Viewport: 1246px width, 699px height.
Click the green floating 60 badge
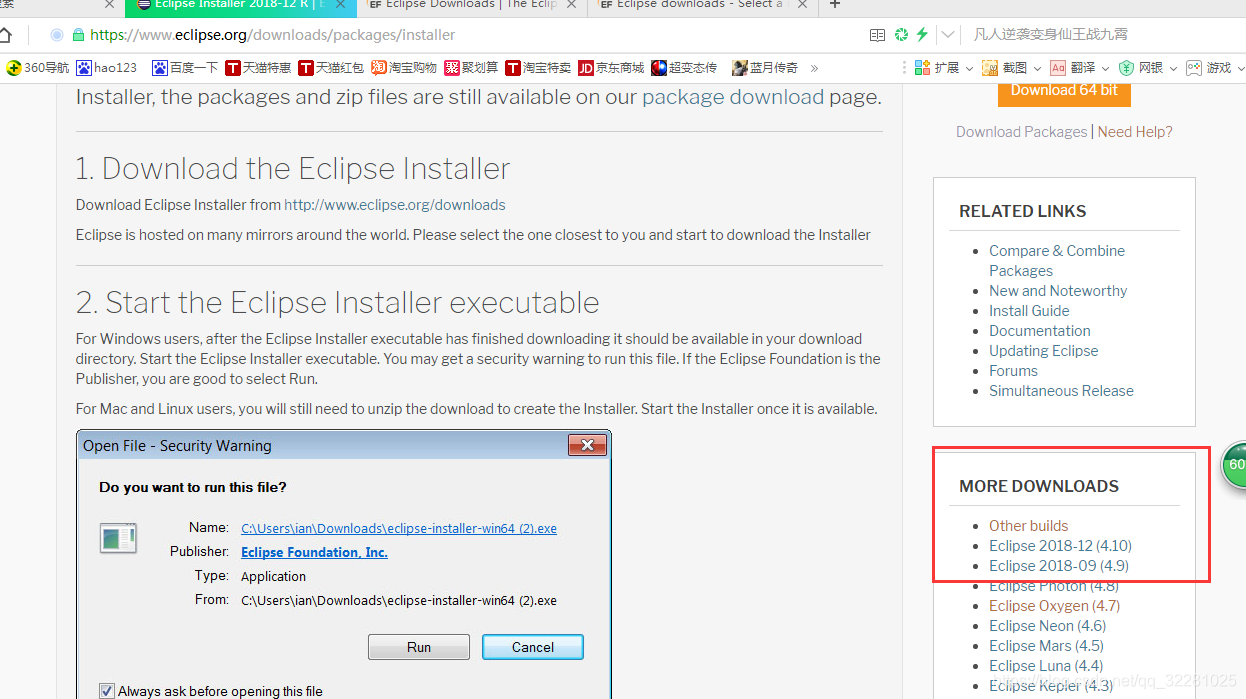coord(1235,465)
